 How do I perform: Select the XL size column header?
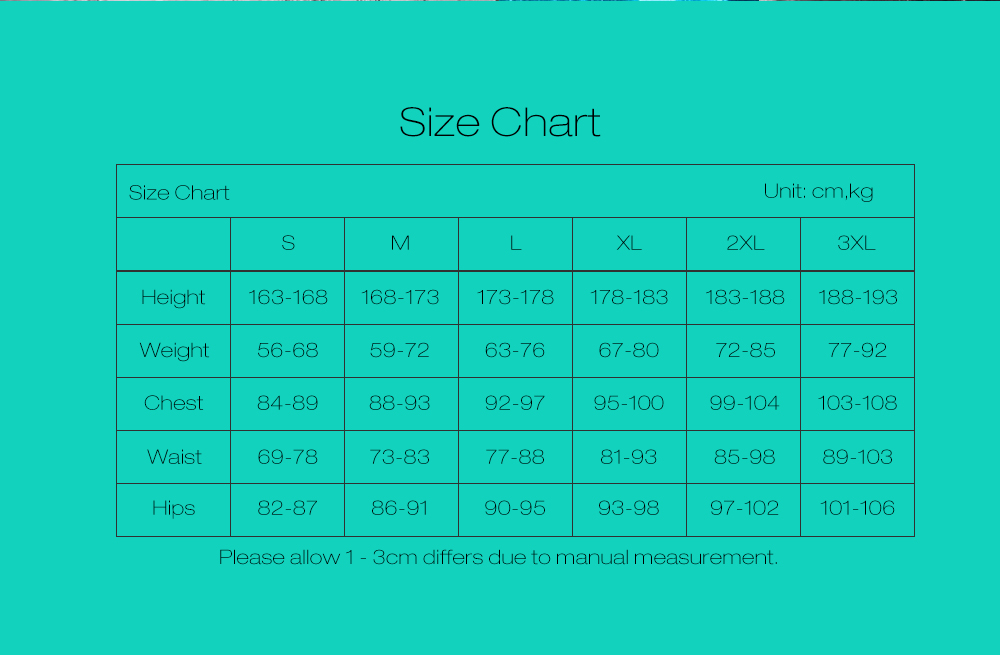(629, 243)
